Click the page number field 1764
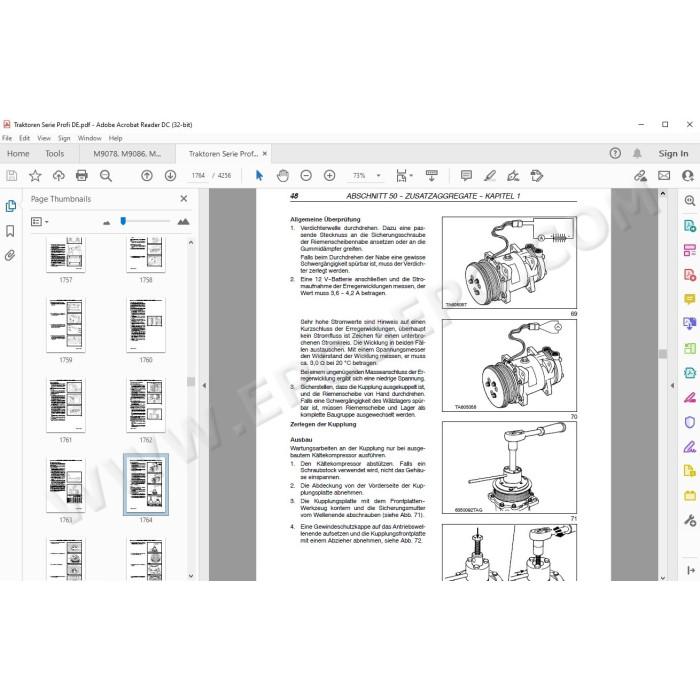This screenshot has height=700, width=700. pos(198,176)
